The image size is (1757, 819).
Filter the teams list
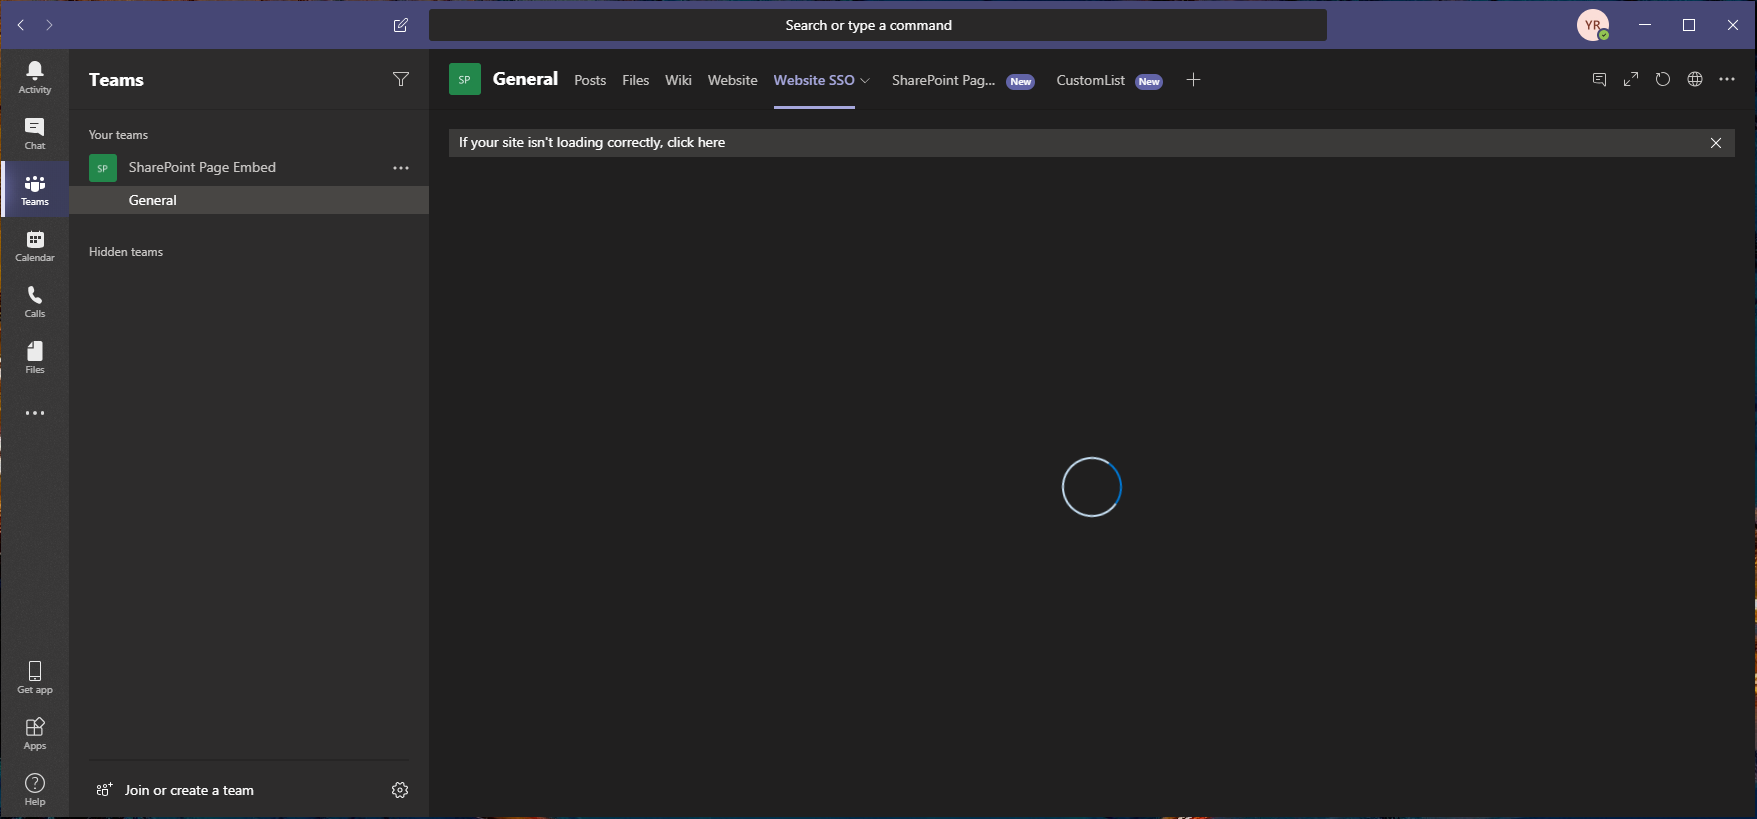coord(401,79)
